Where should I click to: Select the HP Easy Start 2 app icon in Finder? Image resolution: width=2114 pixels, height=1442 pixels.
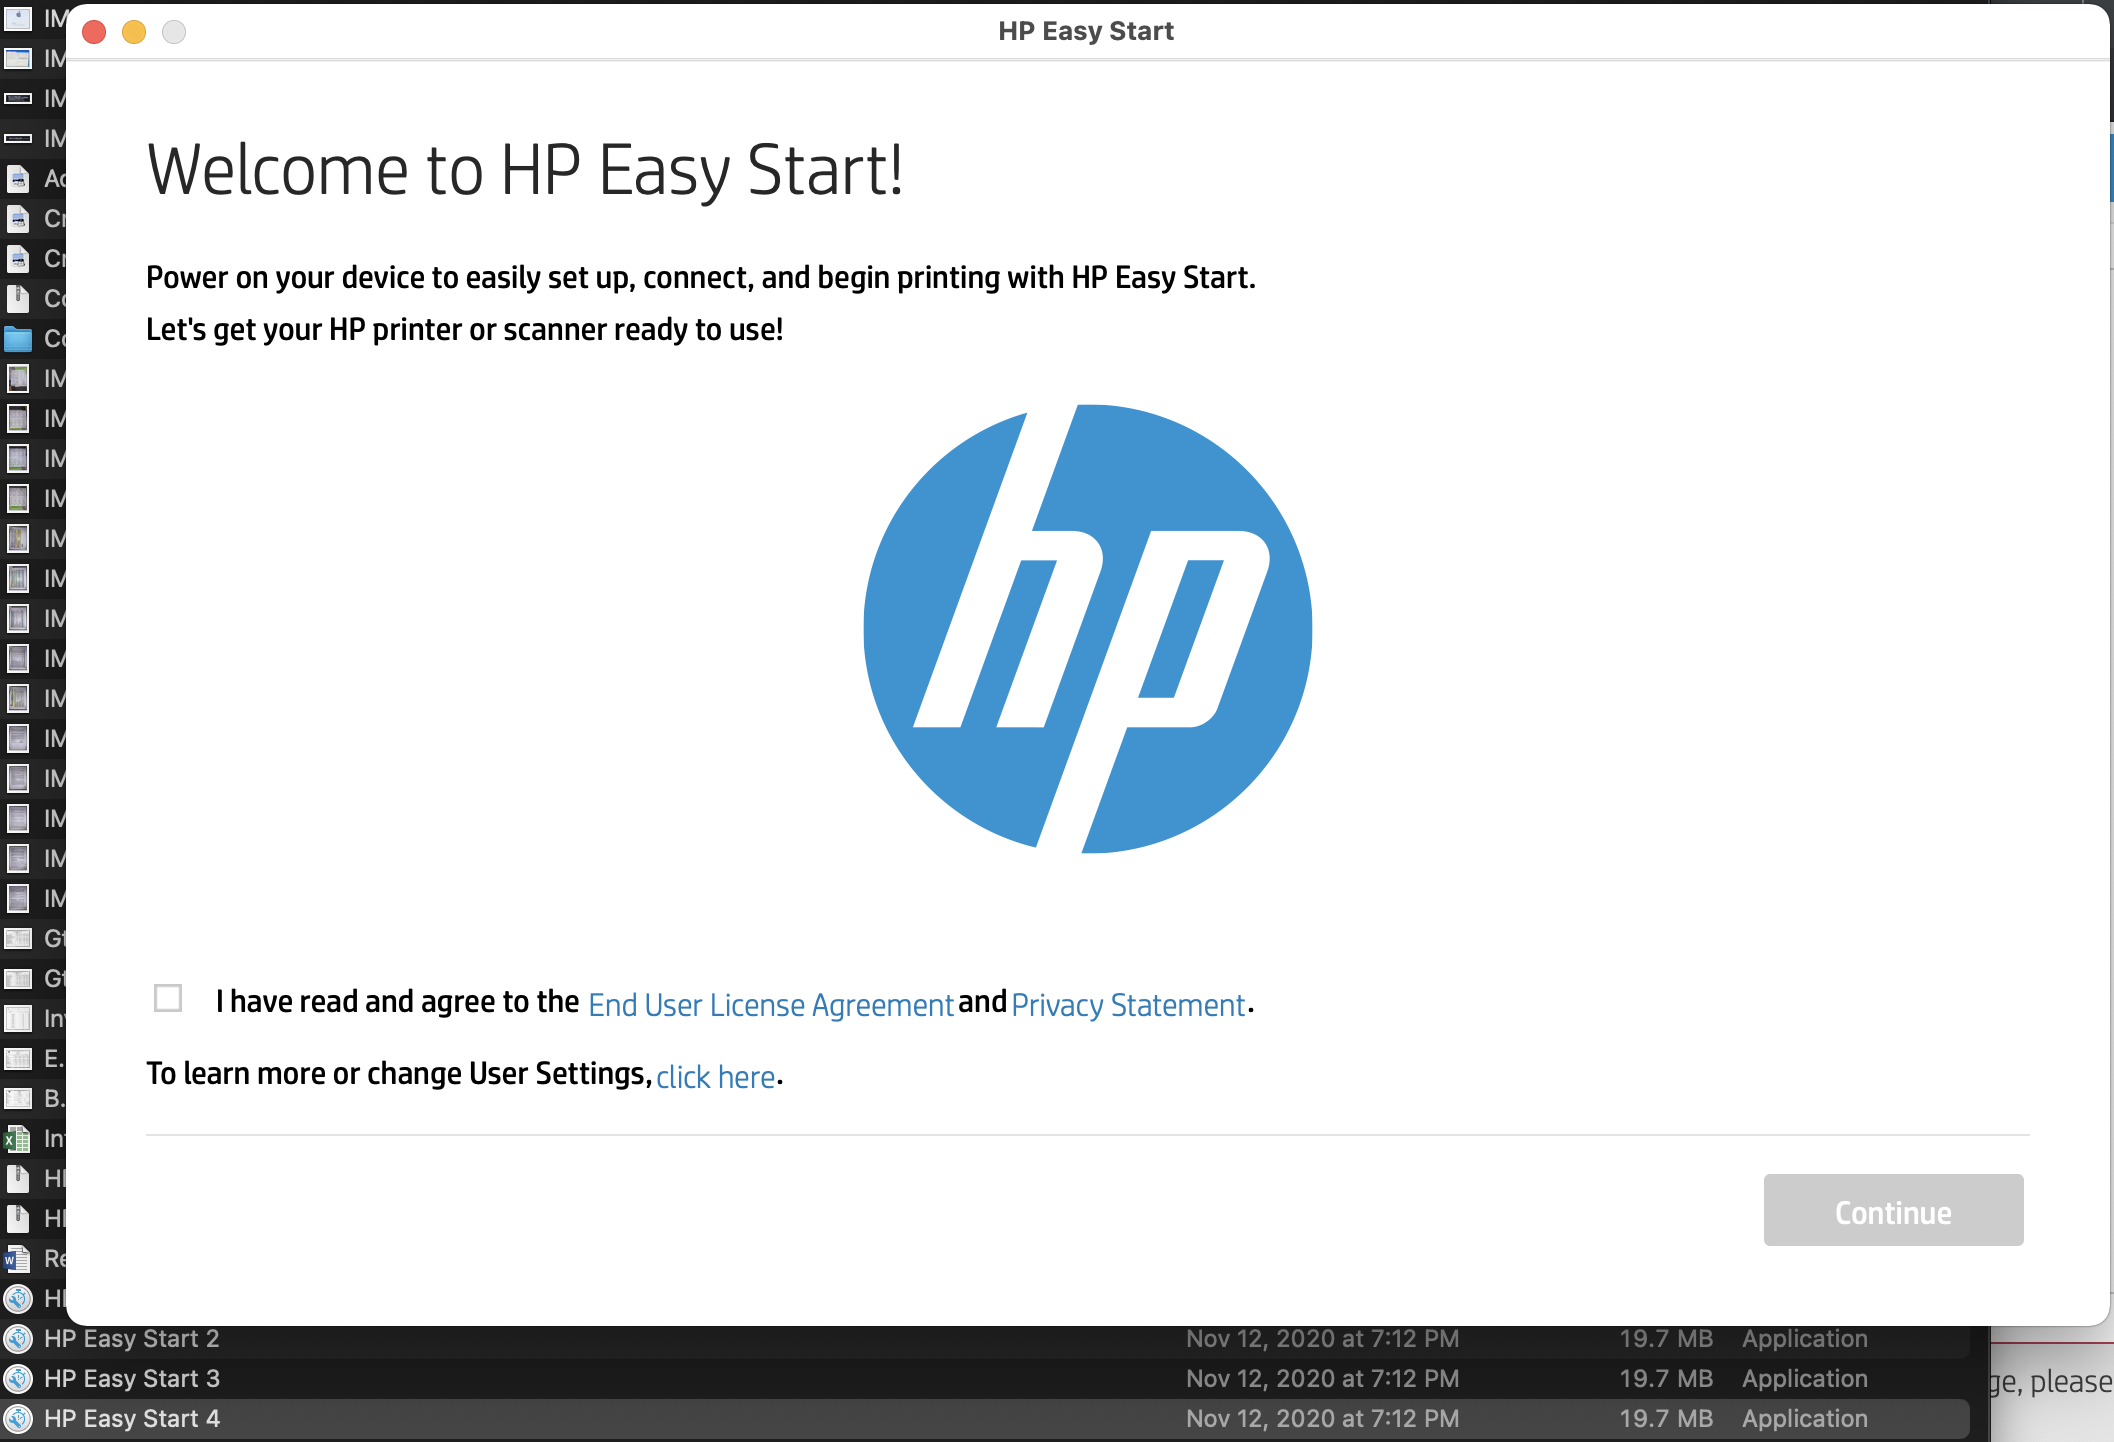point(18,1339)
